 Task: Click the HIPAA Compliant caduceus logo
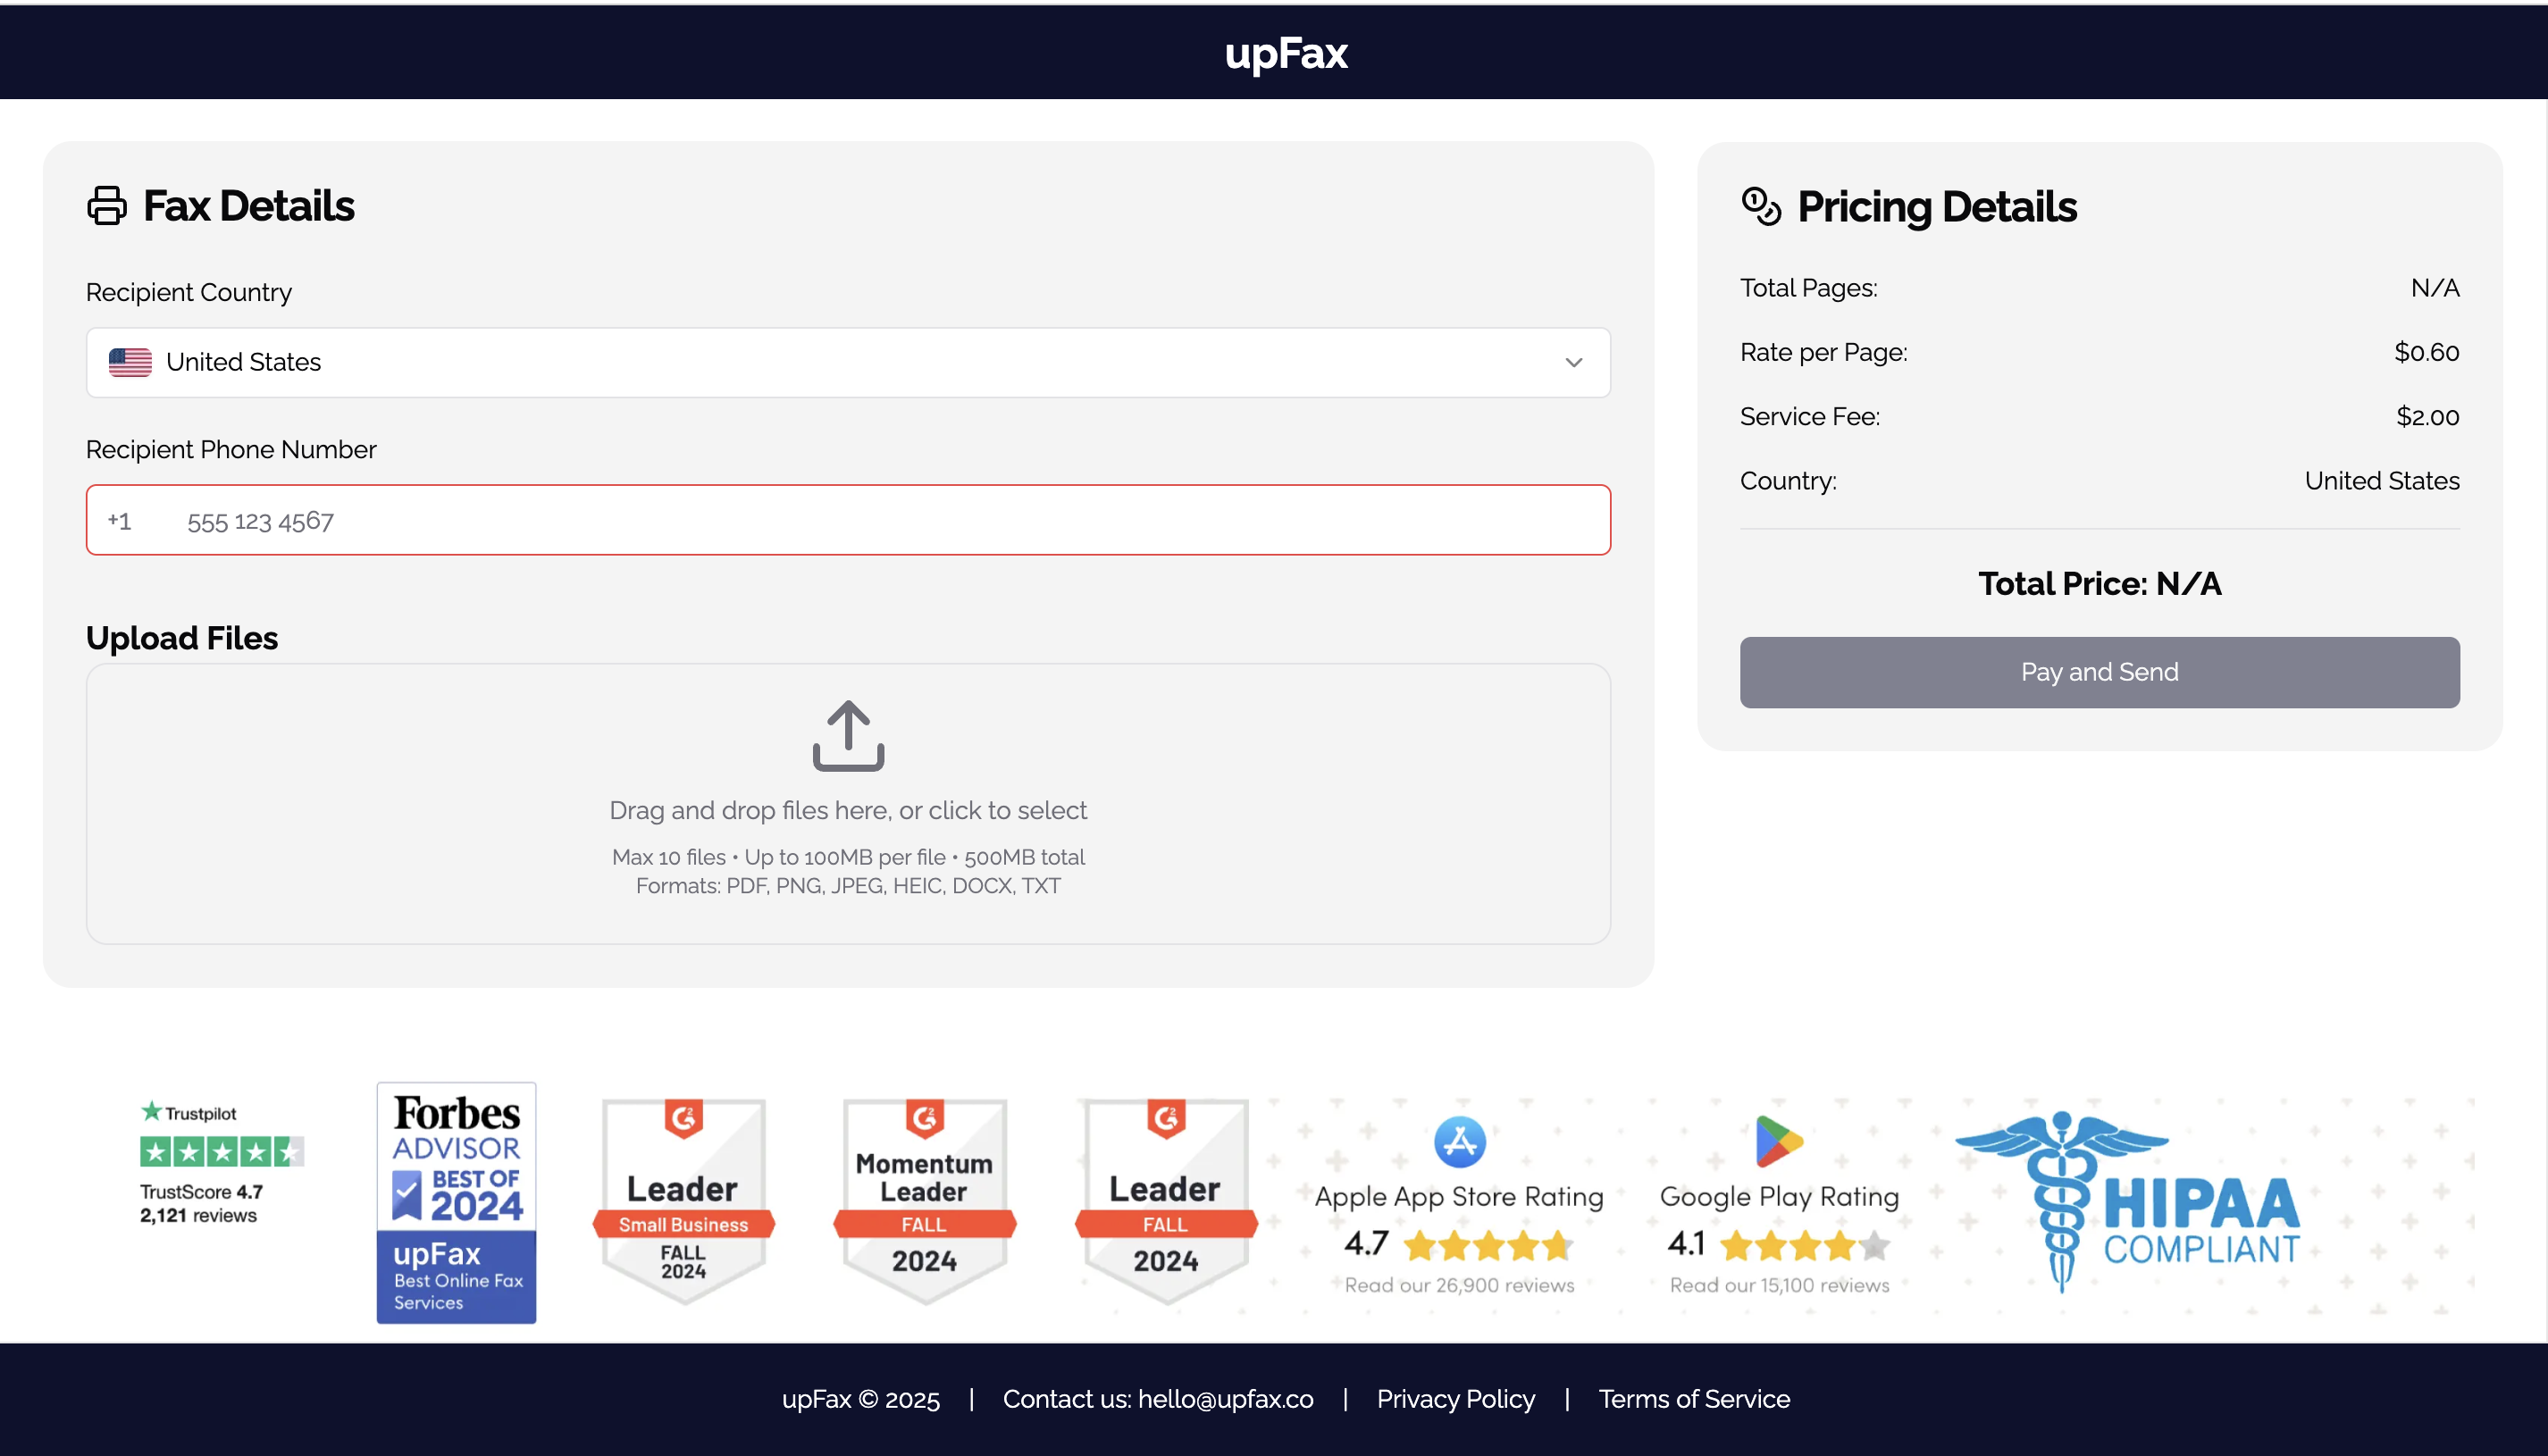pos(2060,1200)
